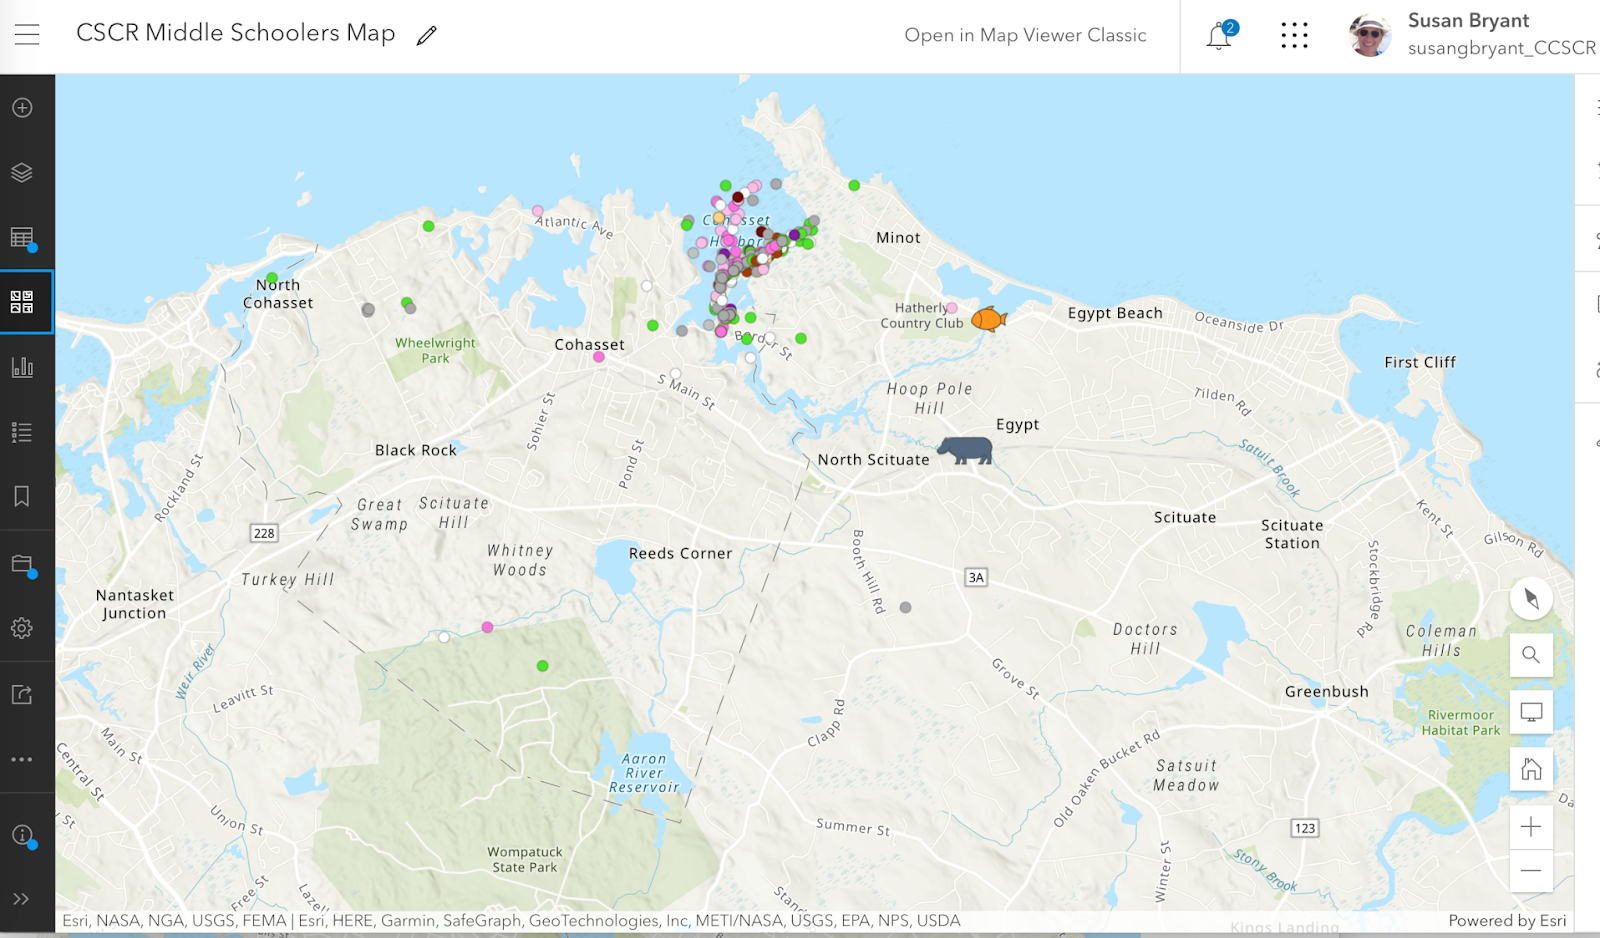Click the Share map icon

[x=22, y=694]
